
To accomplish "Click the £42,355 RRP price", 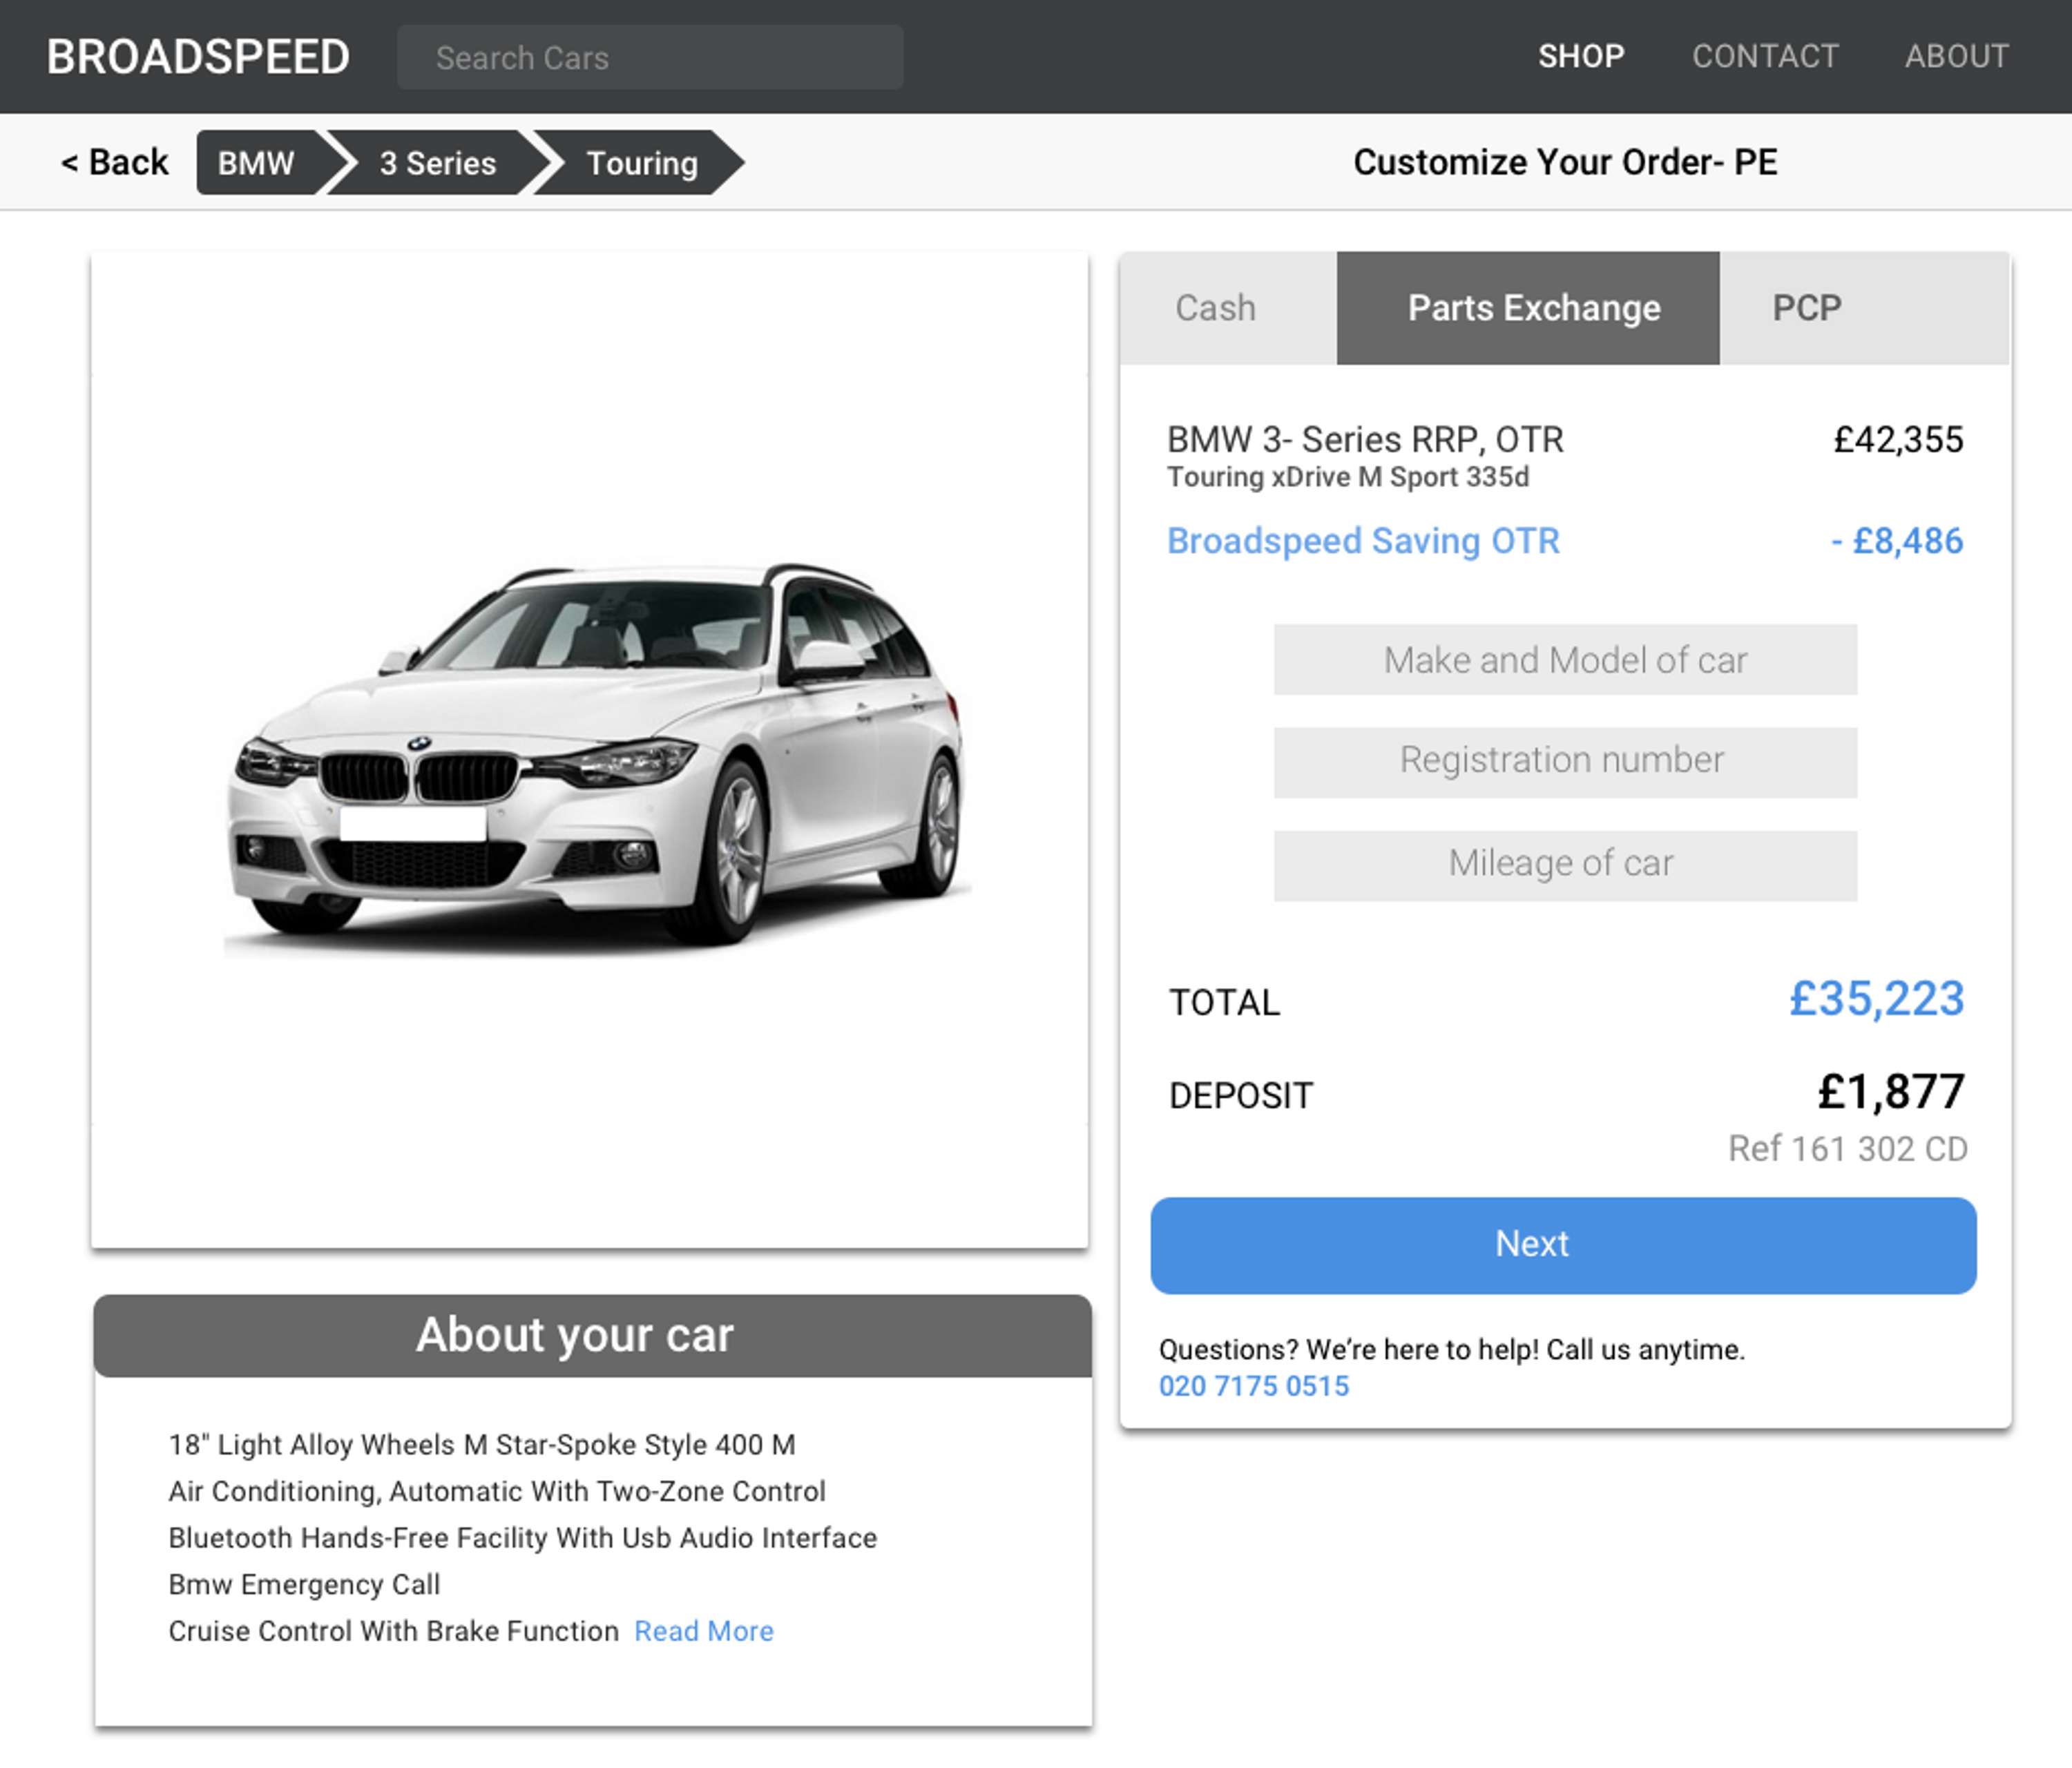I will 1898,440.
